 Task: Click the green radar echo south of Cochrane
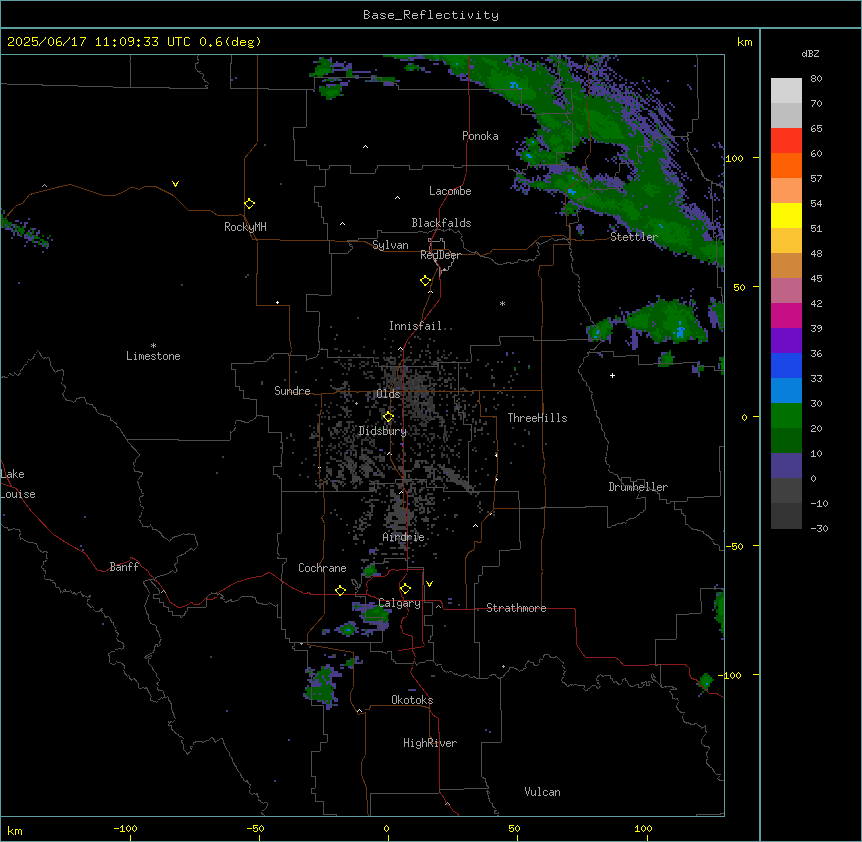tap(347, 629)
